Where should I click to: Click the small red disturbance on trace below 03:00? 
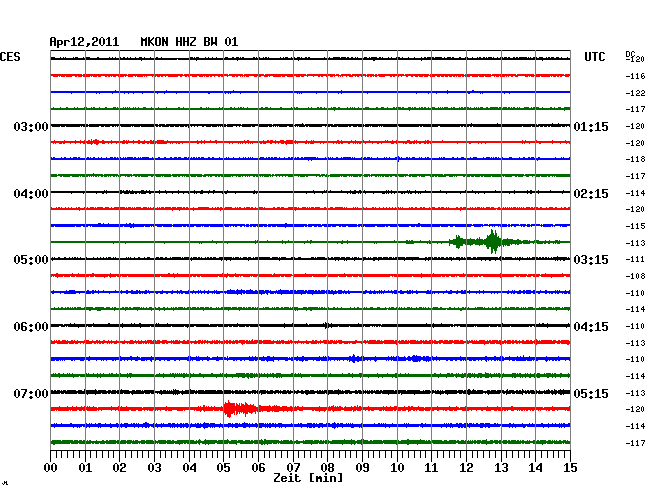click(x=95, y=142)
